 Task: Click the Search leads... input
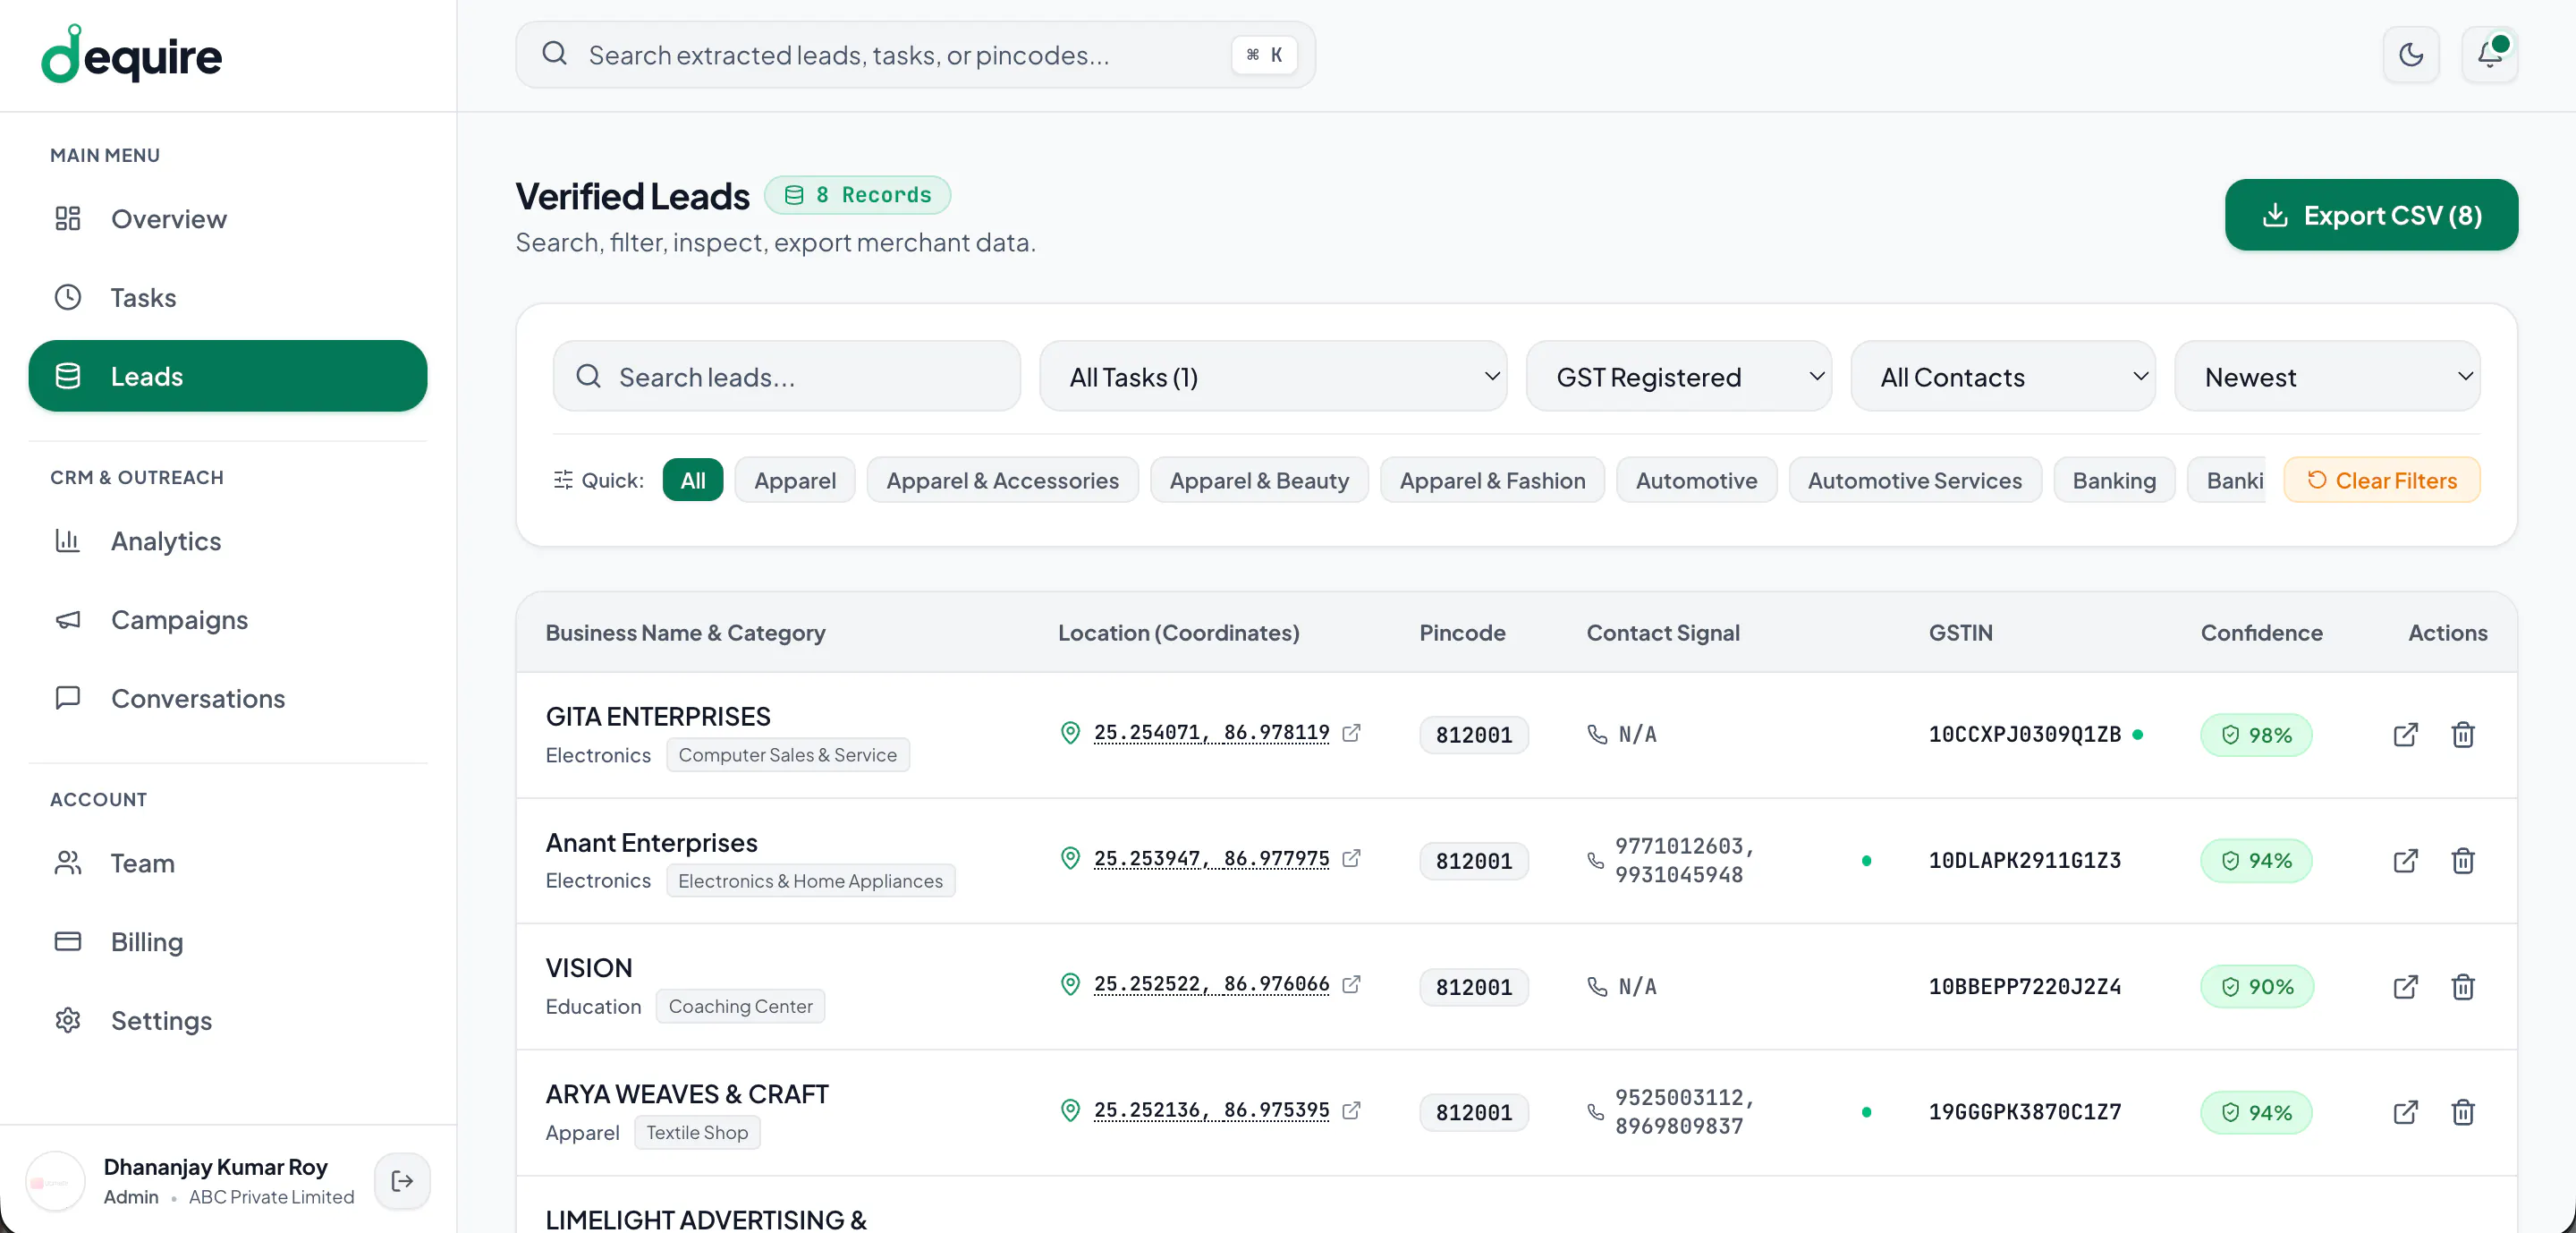pos(787,376)
